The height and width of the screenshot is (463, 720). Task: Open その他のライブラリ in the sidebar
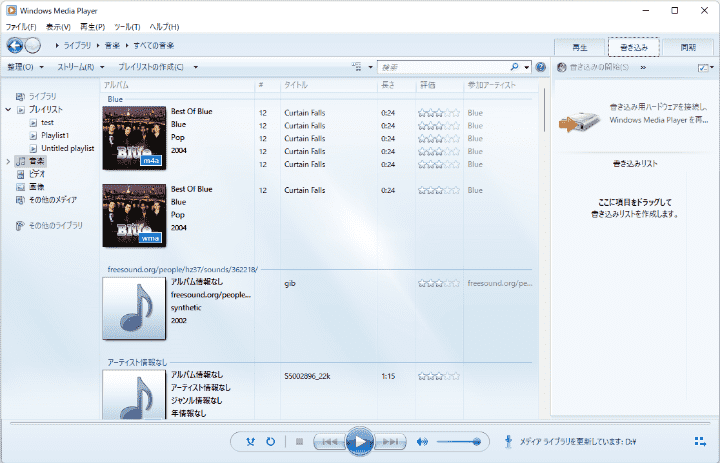click(x=56, y=226)
